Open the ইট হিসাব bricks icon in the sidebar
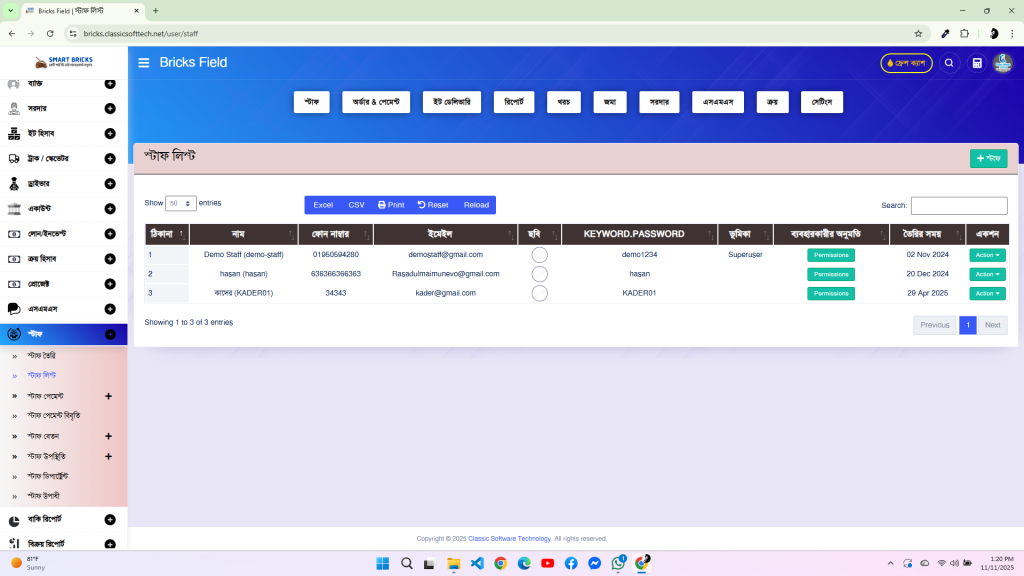This screenshot has height=576, width=1024. (x=14, y=133)
